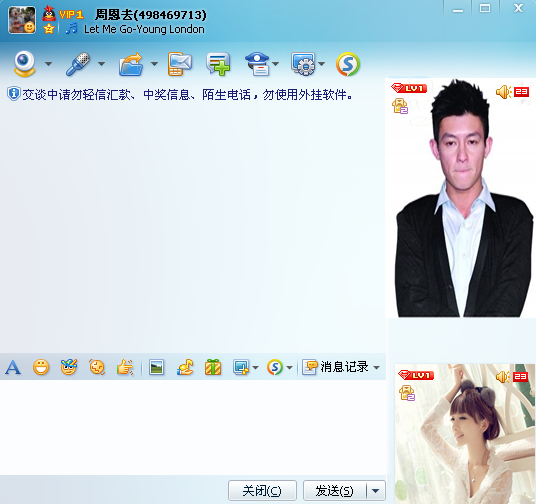Click the send SMS phone-envelope icon
536x504 pixels.
point(180,64)
